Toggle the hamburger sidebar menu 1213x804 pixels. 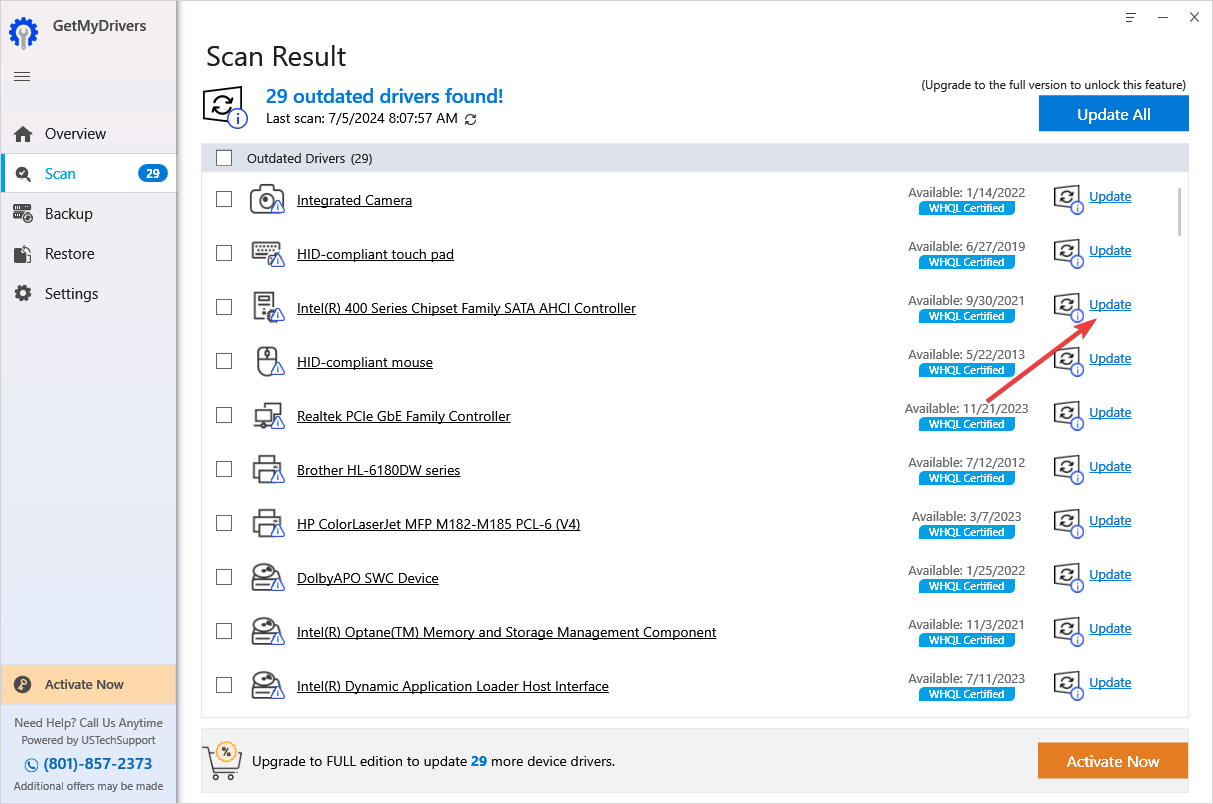tap(22, 77)
